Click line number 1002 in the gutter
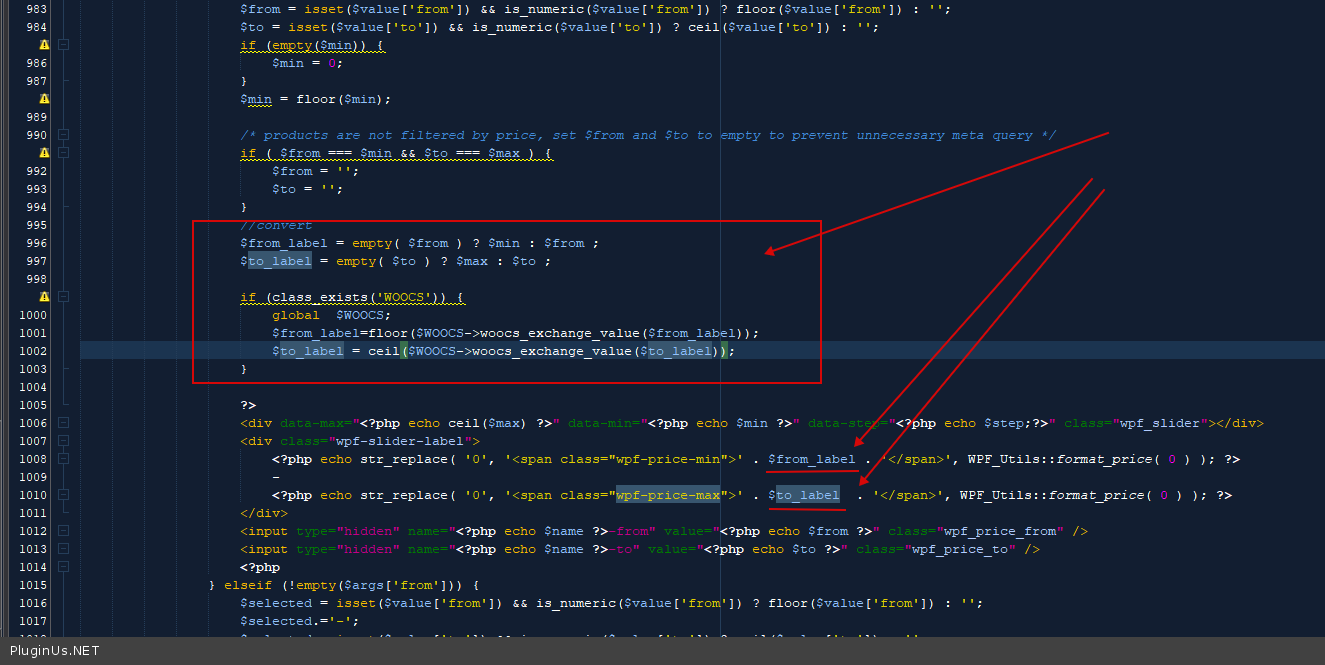The image size is (1325, 665). point(32,351)
